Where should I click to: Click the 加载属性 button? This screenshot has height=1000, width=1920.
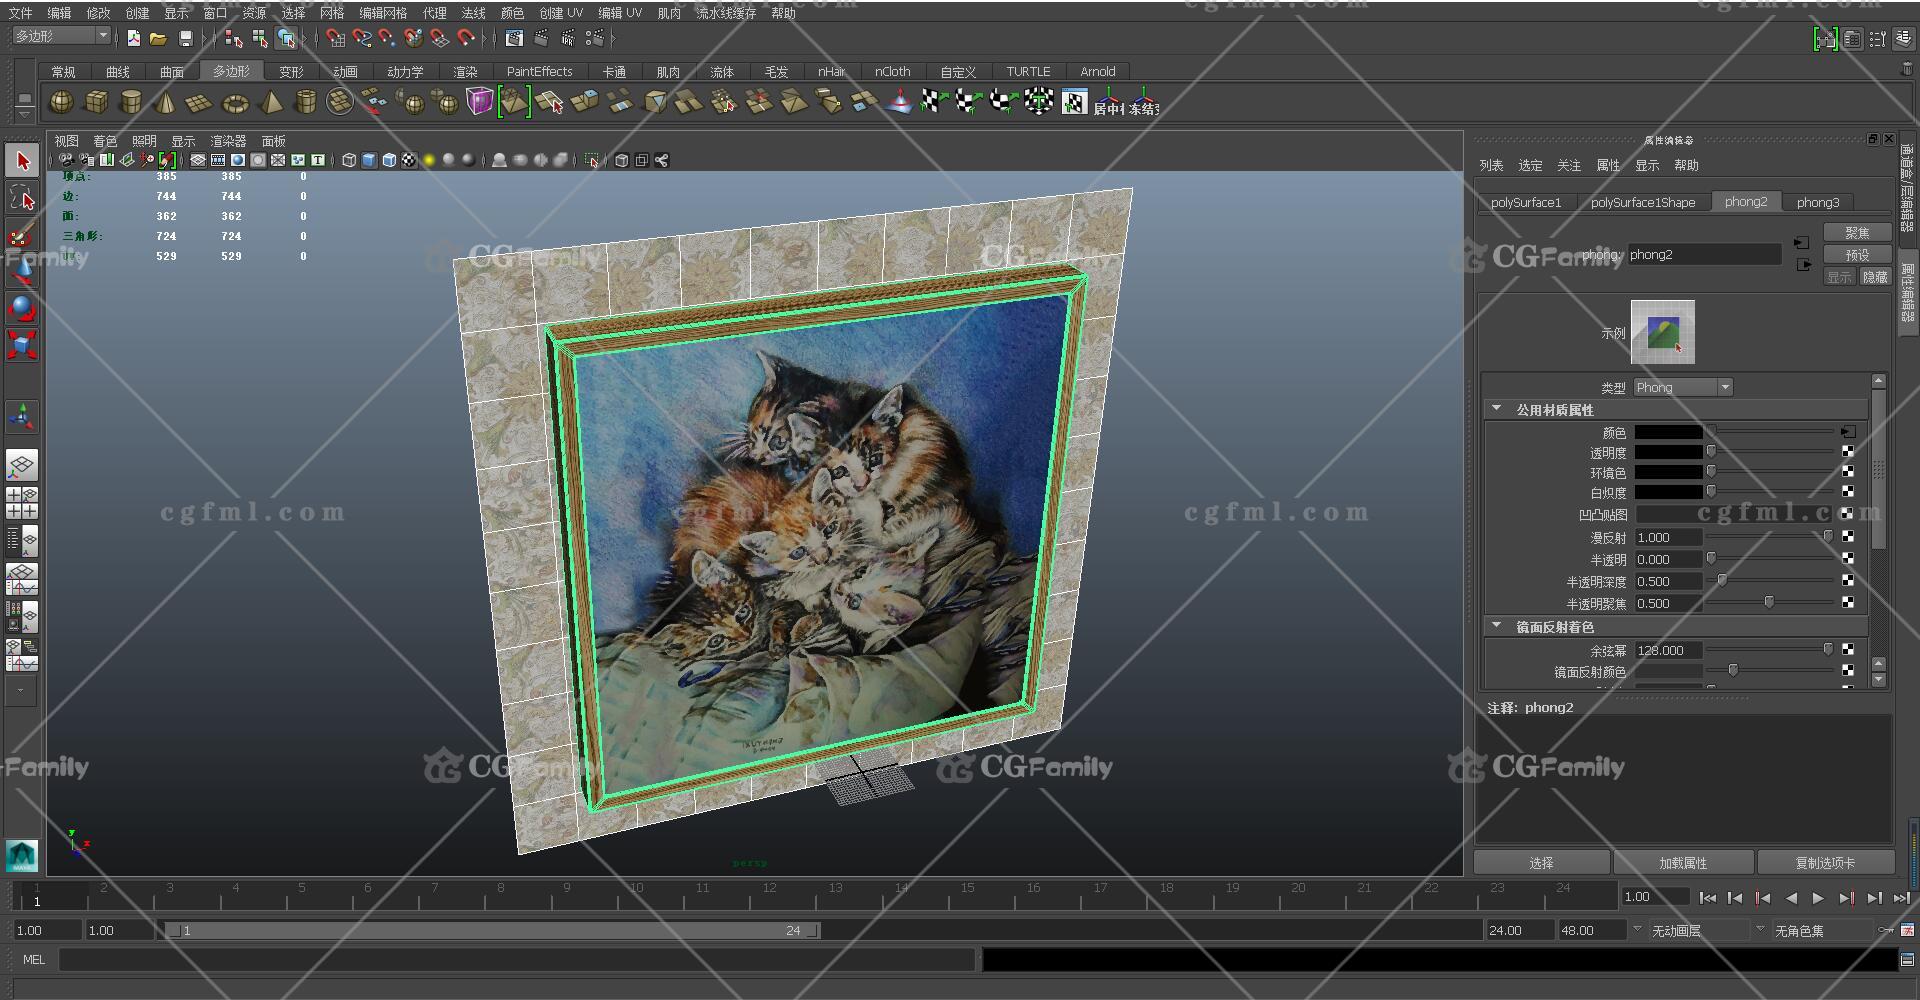tap(1683, 863)
